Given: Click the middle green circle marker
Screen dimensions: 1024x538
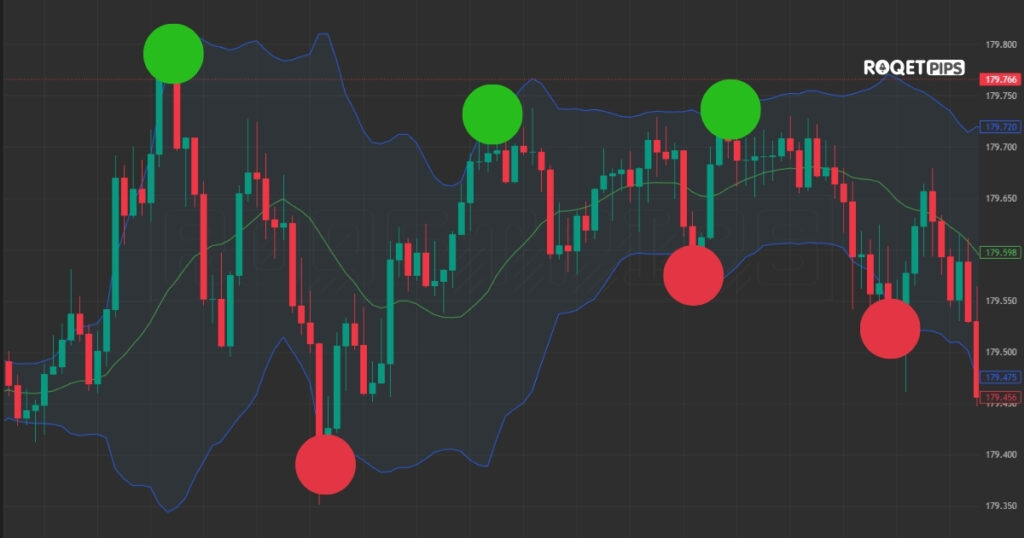Looking at the screenshot, I should (492, 114).
